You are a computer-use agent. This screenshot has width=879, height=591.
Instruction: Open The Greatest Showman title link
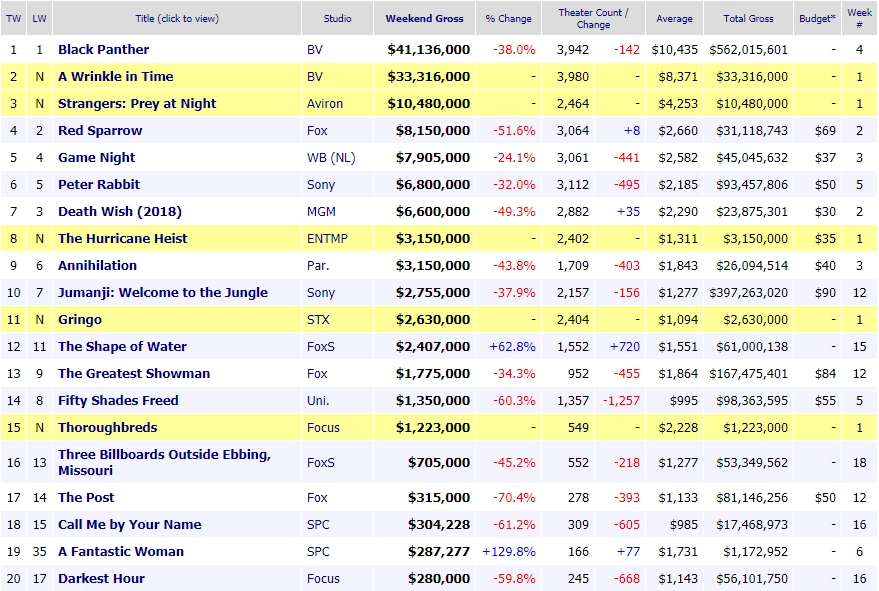[134, 373]
